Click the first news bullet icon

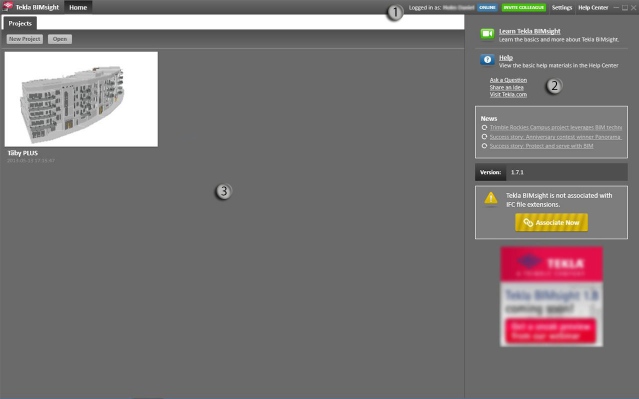pyautogui.click(x=484, y=128)
